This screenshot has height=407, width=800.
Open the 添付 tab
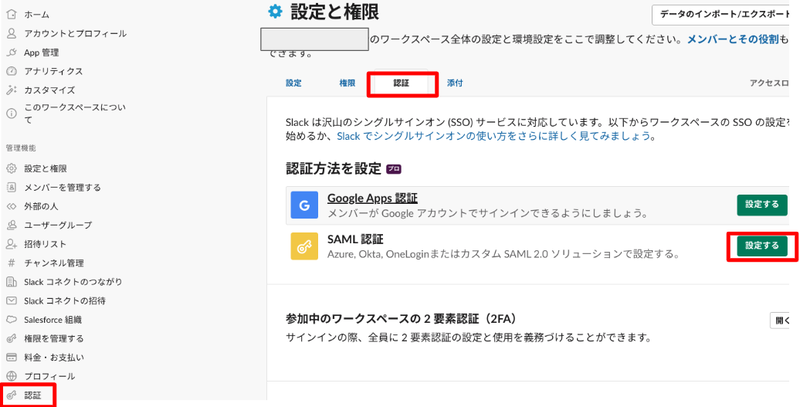(x=455, y=83)
